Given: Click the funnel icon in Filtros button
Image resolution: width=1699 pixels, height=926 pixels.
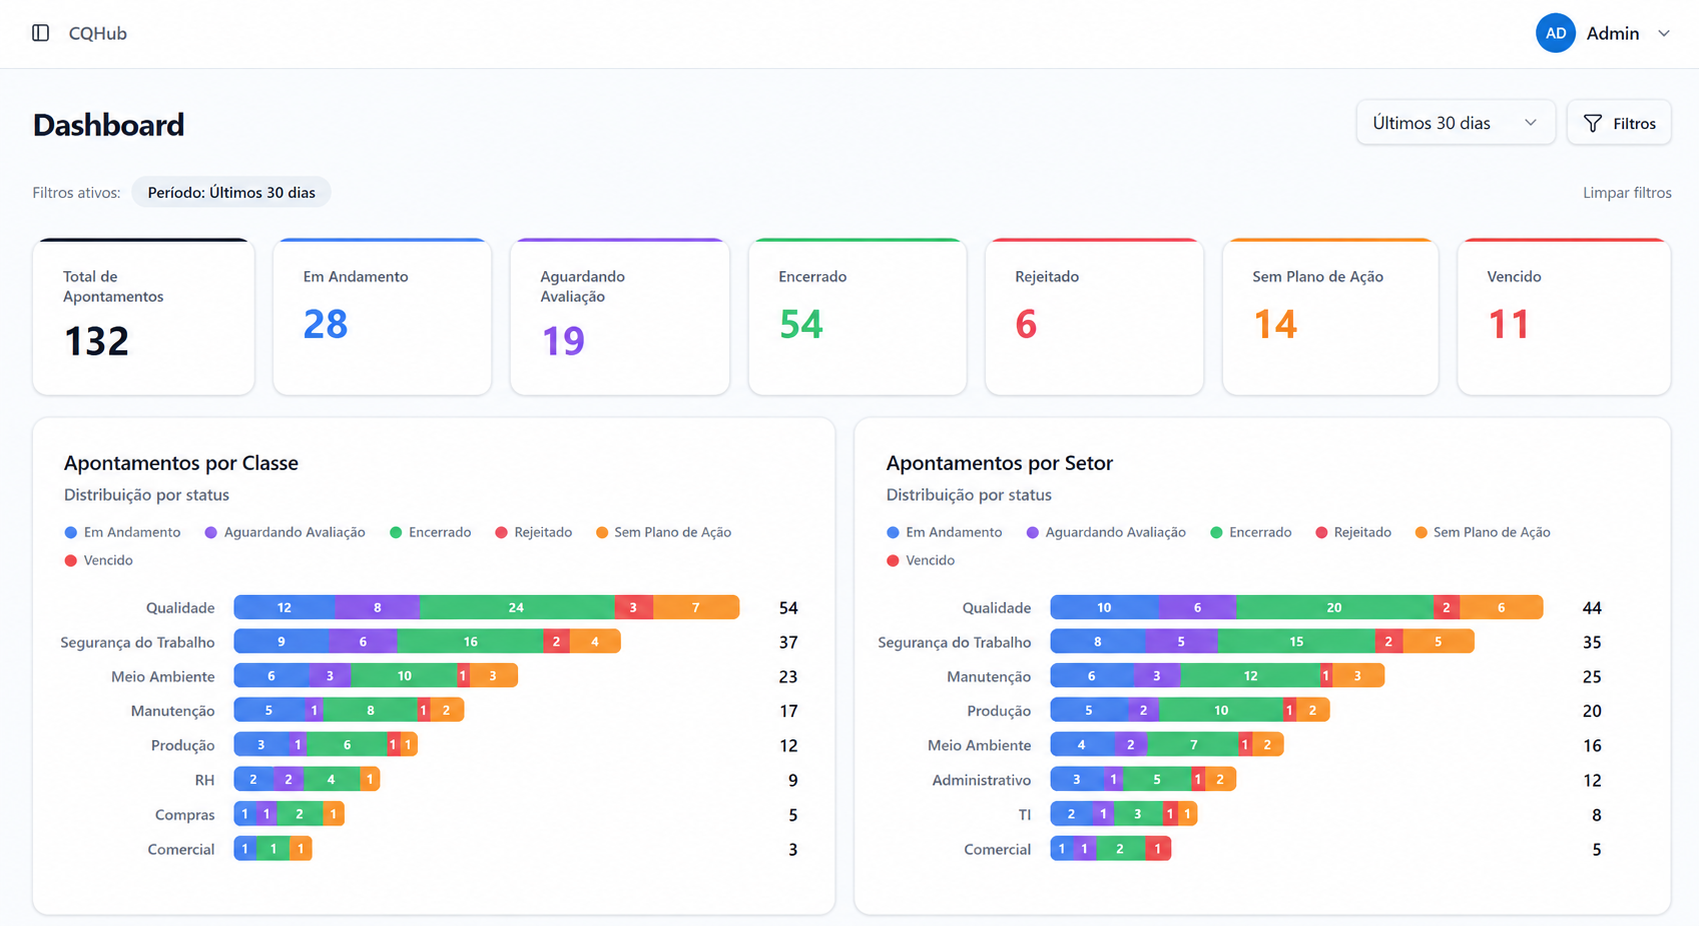Looking at the screenshot, I should click(1593, 123).
